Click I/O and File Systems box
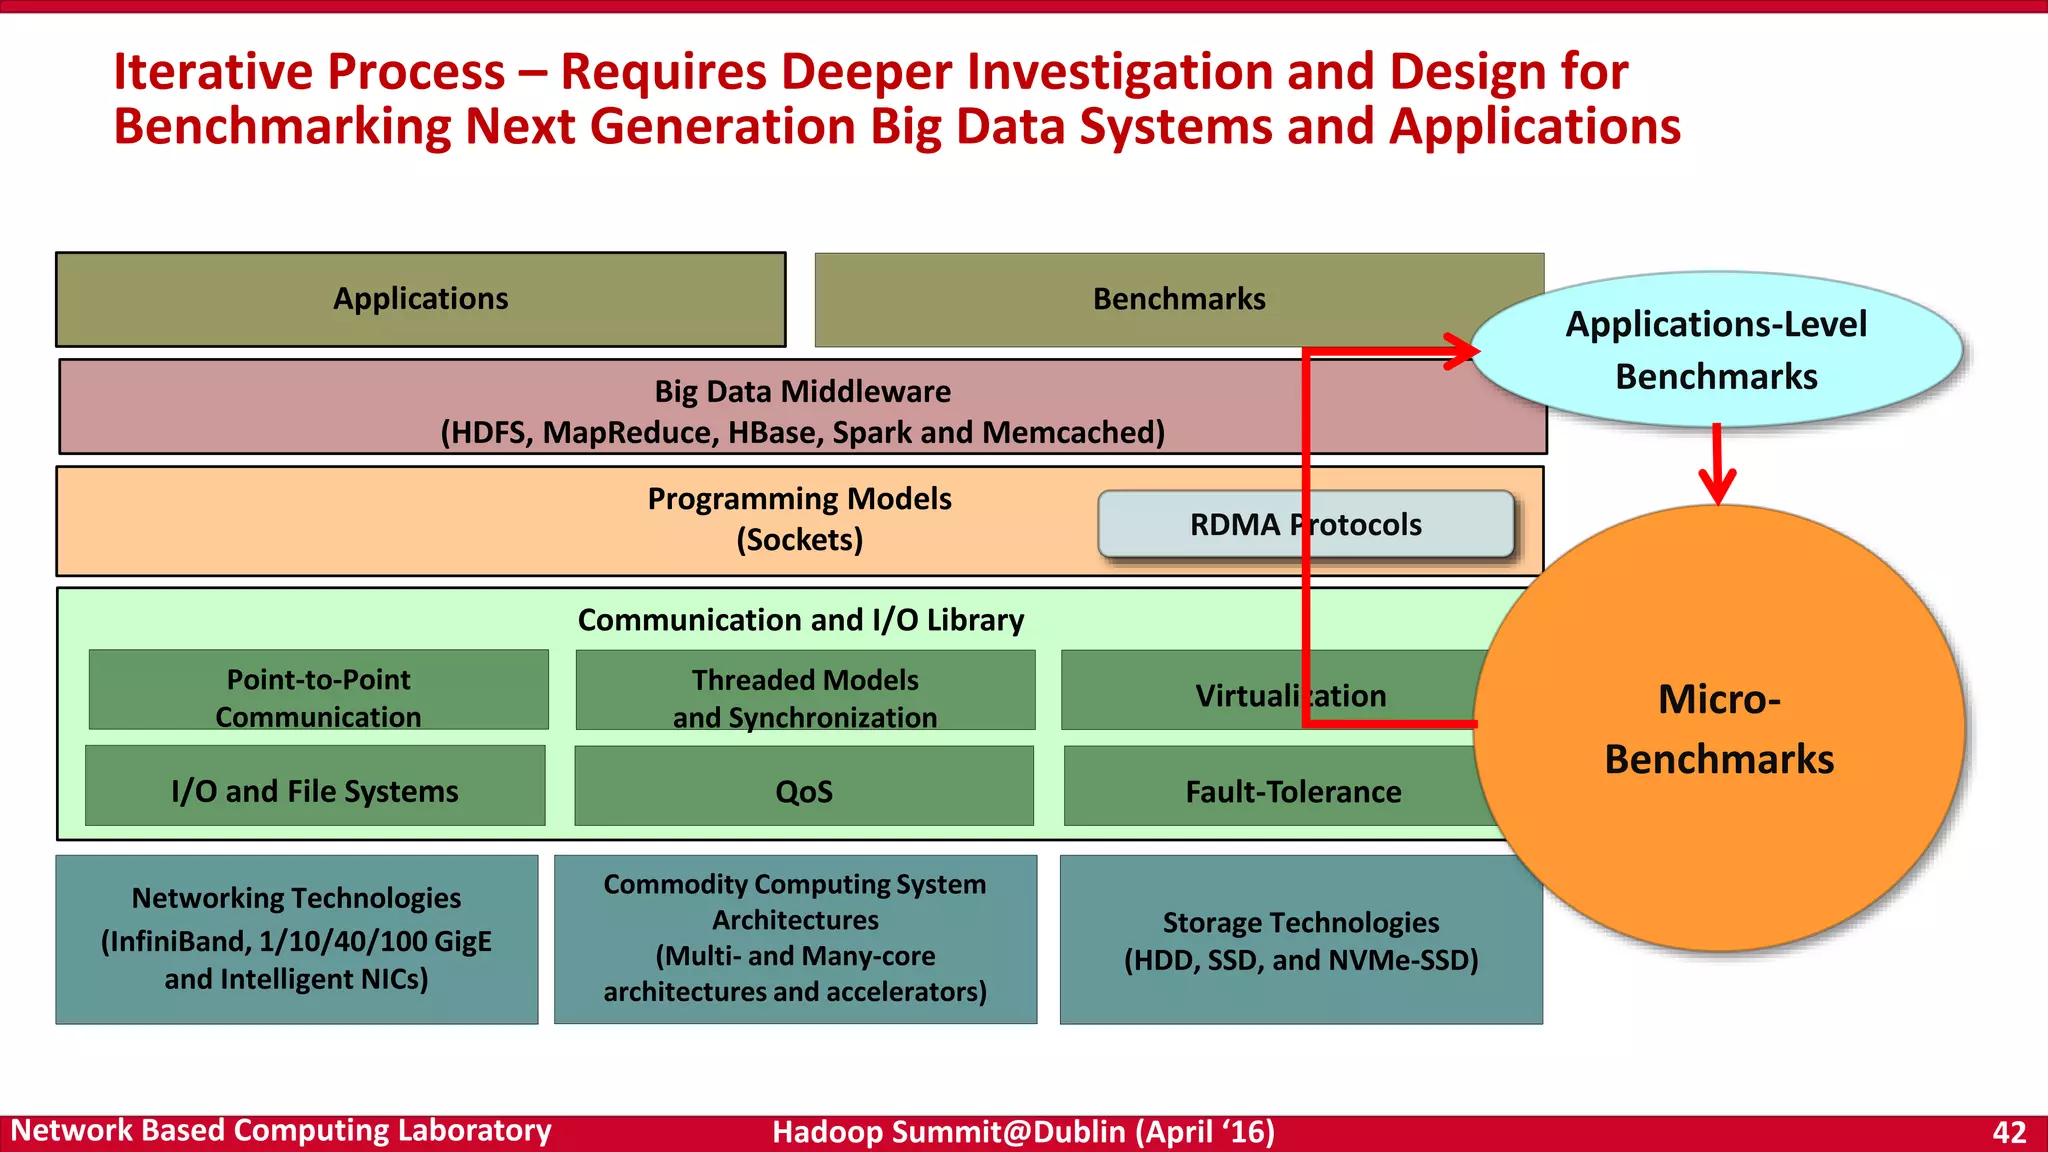The width and height of the screenshot is (2048, 1152). click(x=315, y=787)
